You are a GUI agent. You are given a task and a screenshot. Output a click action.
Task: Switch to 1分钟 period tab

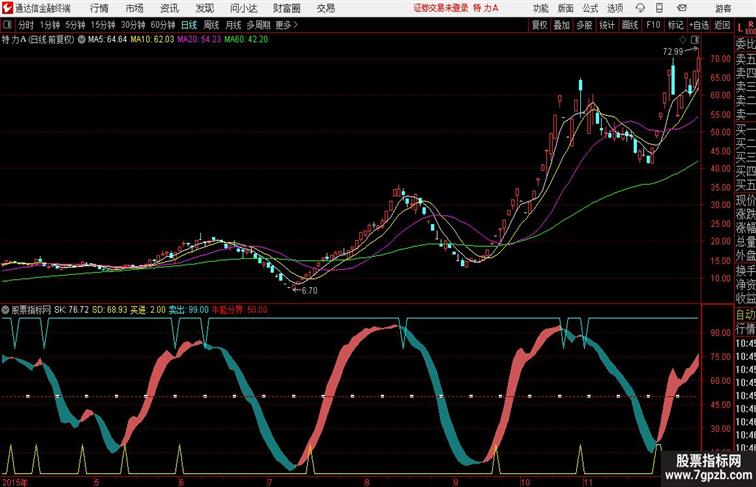tap(50, 25)
